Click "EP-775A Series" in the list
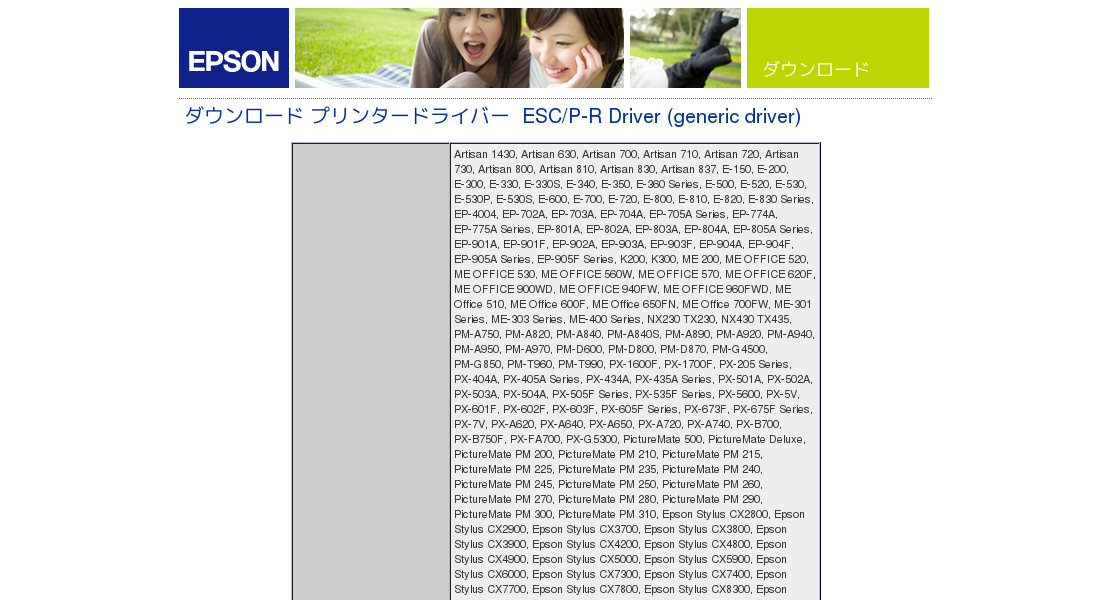The height and width of the screenshot is (600, 1107). pos(493,229)
